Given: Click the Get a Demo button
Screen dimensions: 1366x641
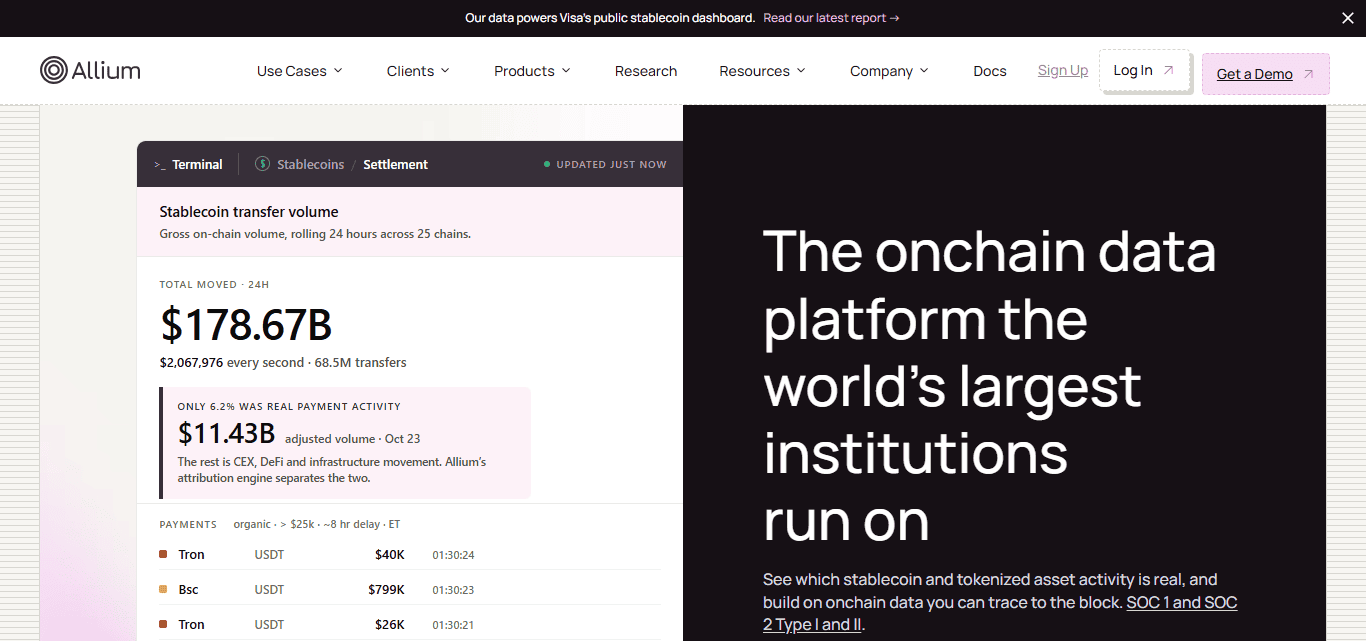Looking at the screenshot, I should [1266, 74].
